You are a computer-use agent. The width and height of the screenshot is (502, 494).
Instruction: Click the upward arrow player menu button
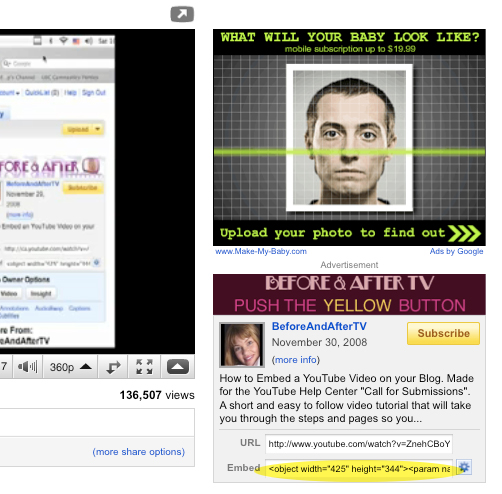click(x=178, y=367)
